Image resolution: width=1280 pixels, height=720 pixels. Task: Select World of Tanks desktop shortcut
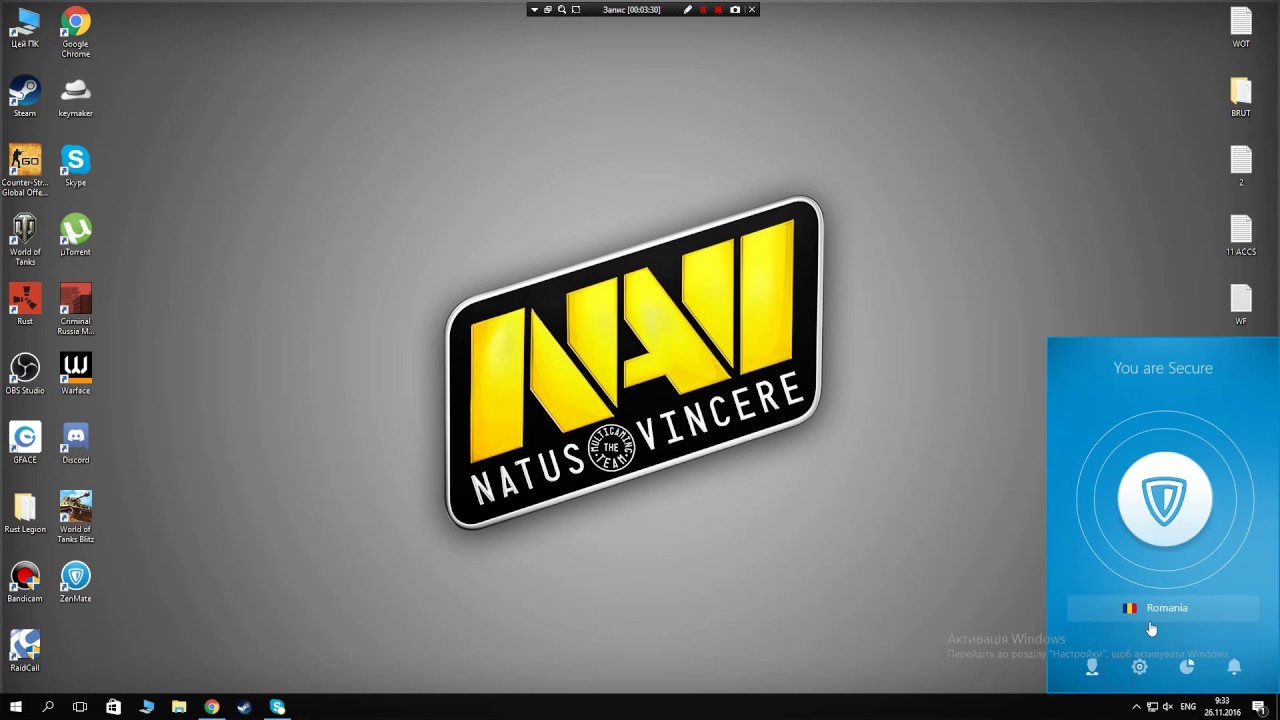click(x=25, y=240)
